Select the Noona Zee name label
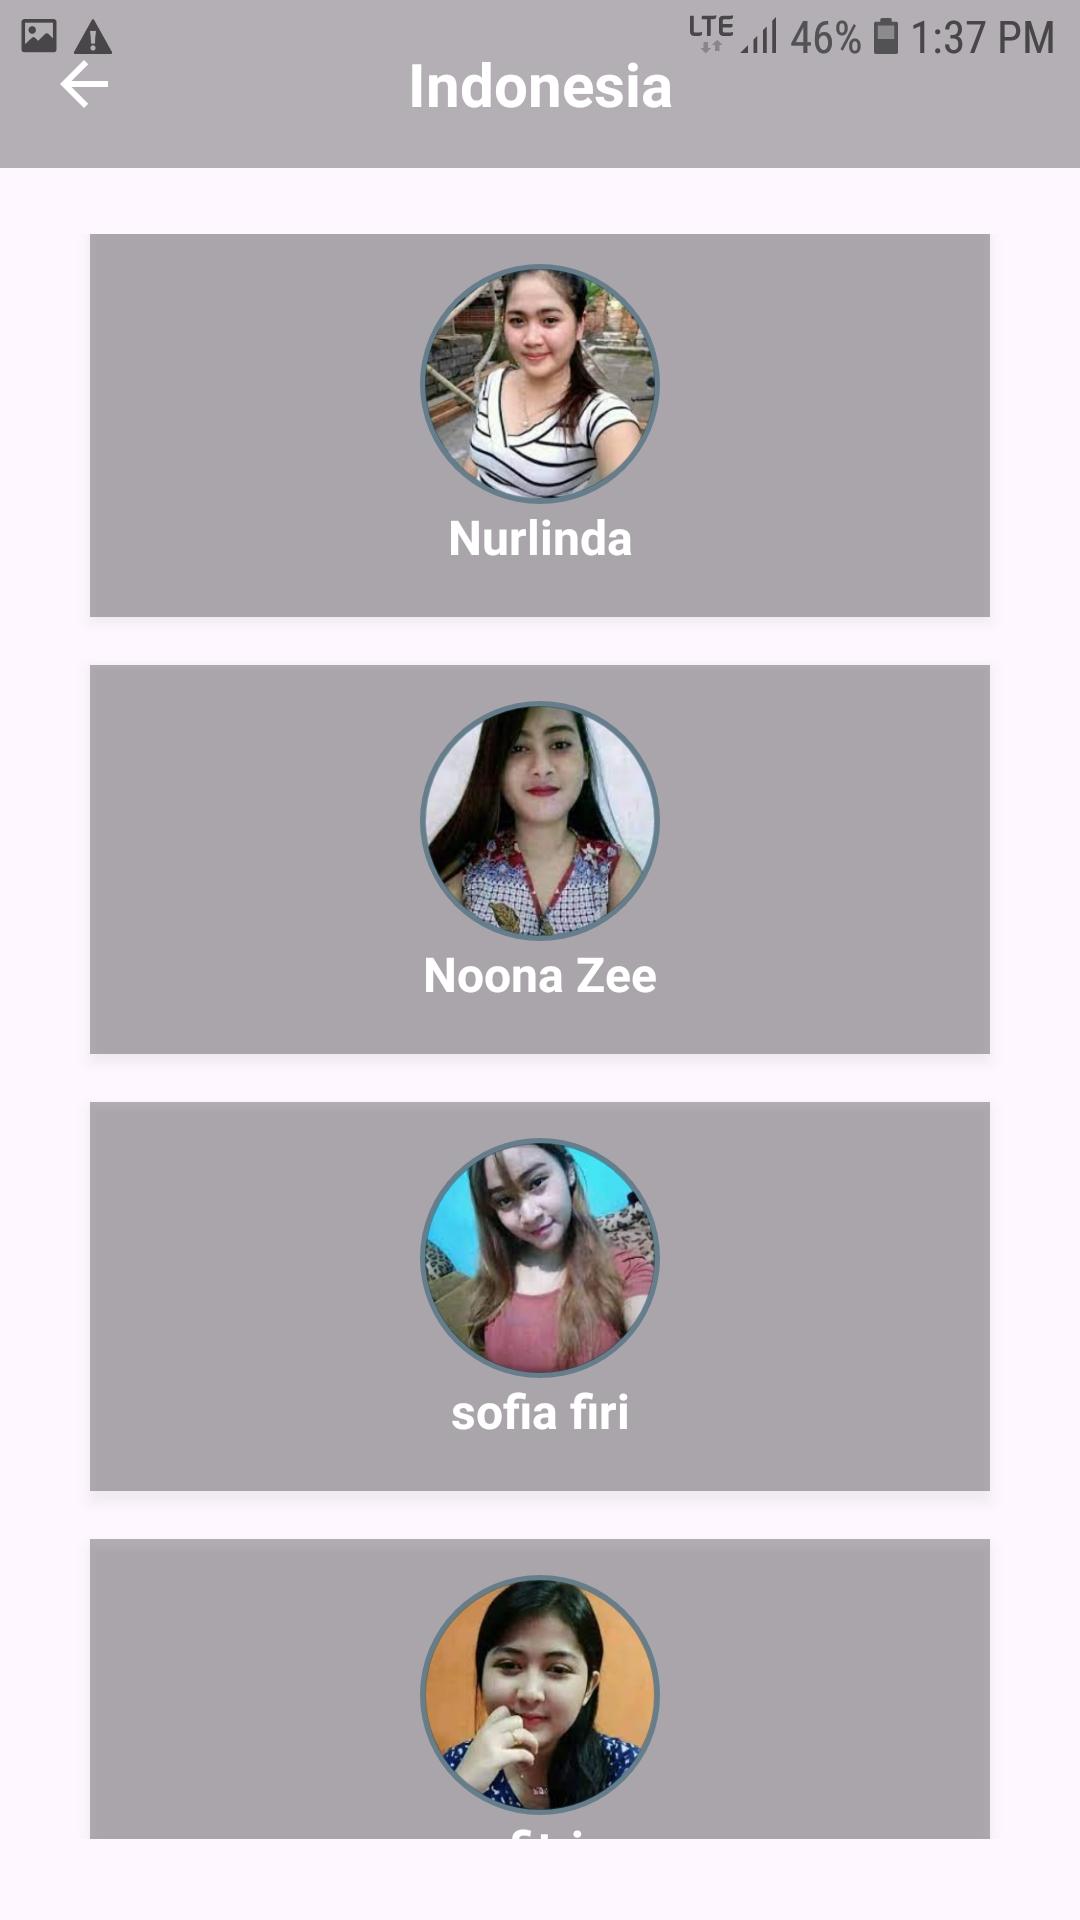 pos(540,976)
